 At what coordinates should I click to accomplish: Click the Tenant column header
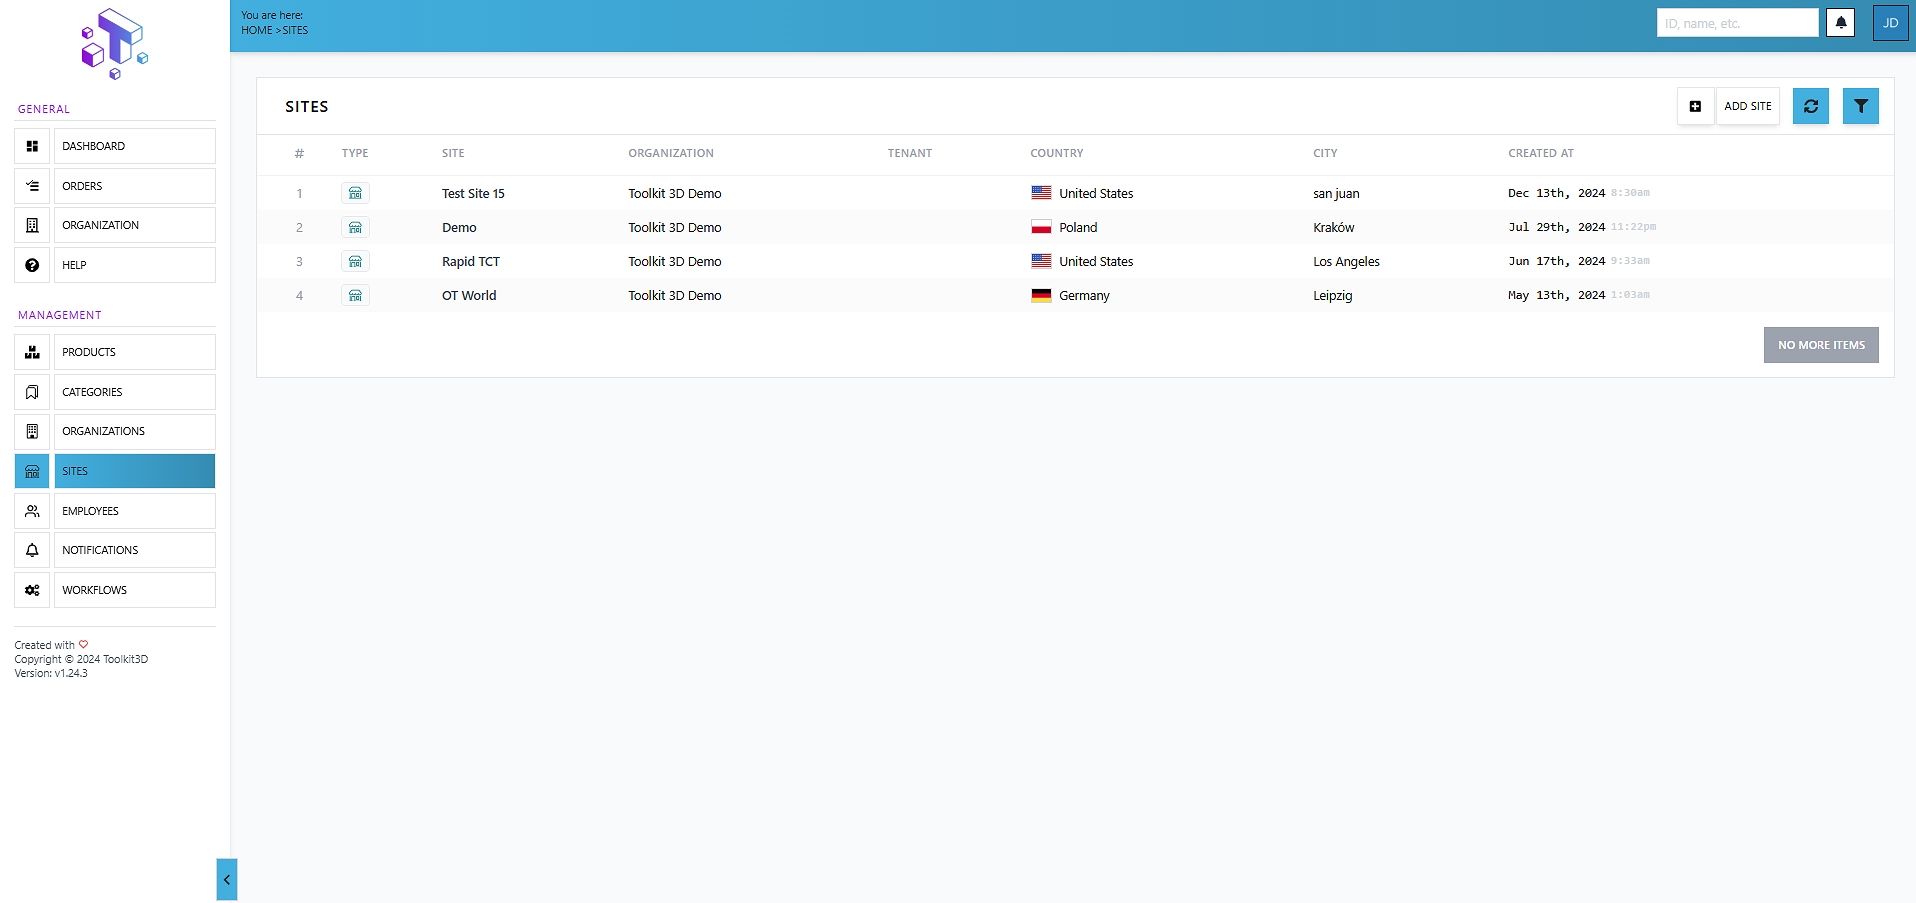(x=910, y=153)
